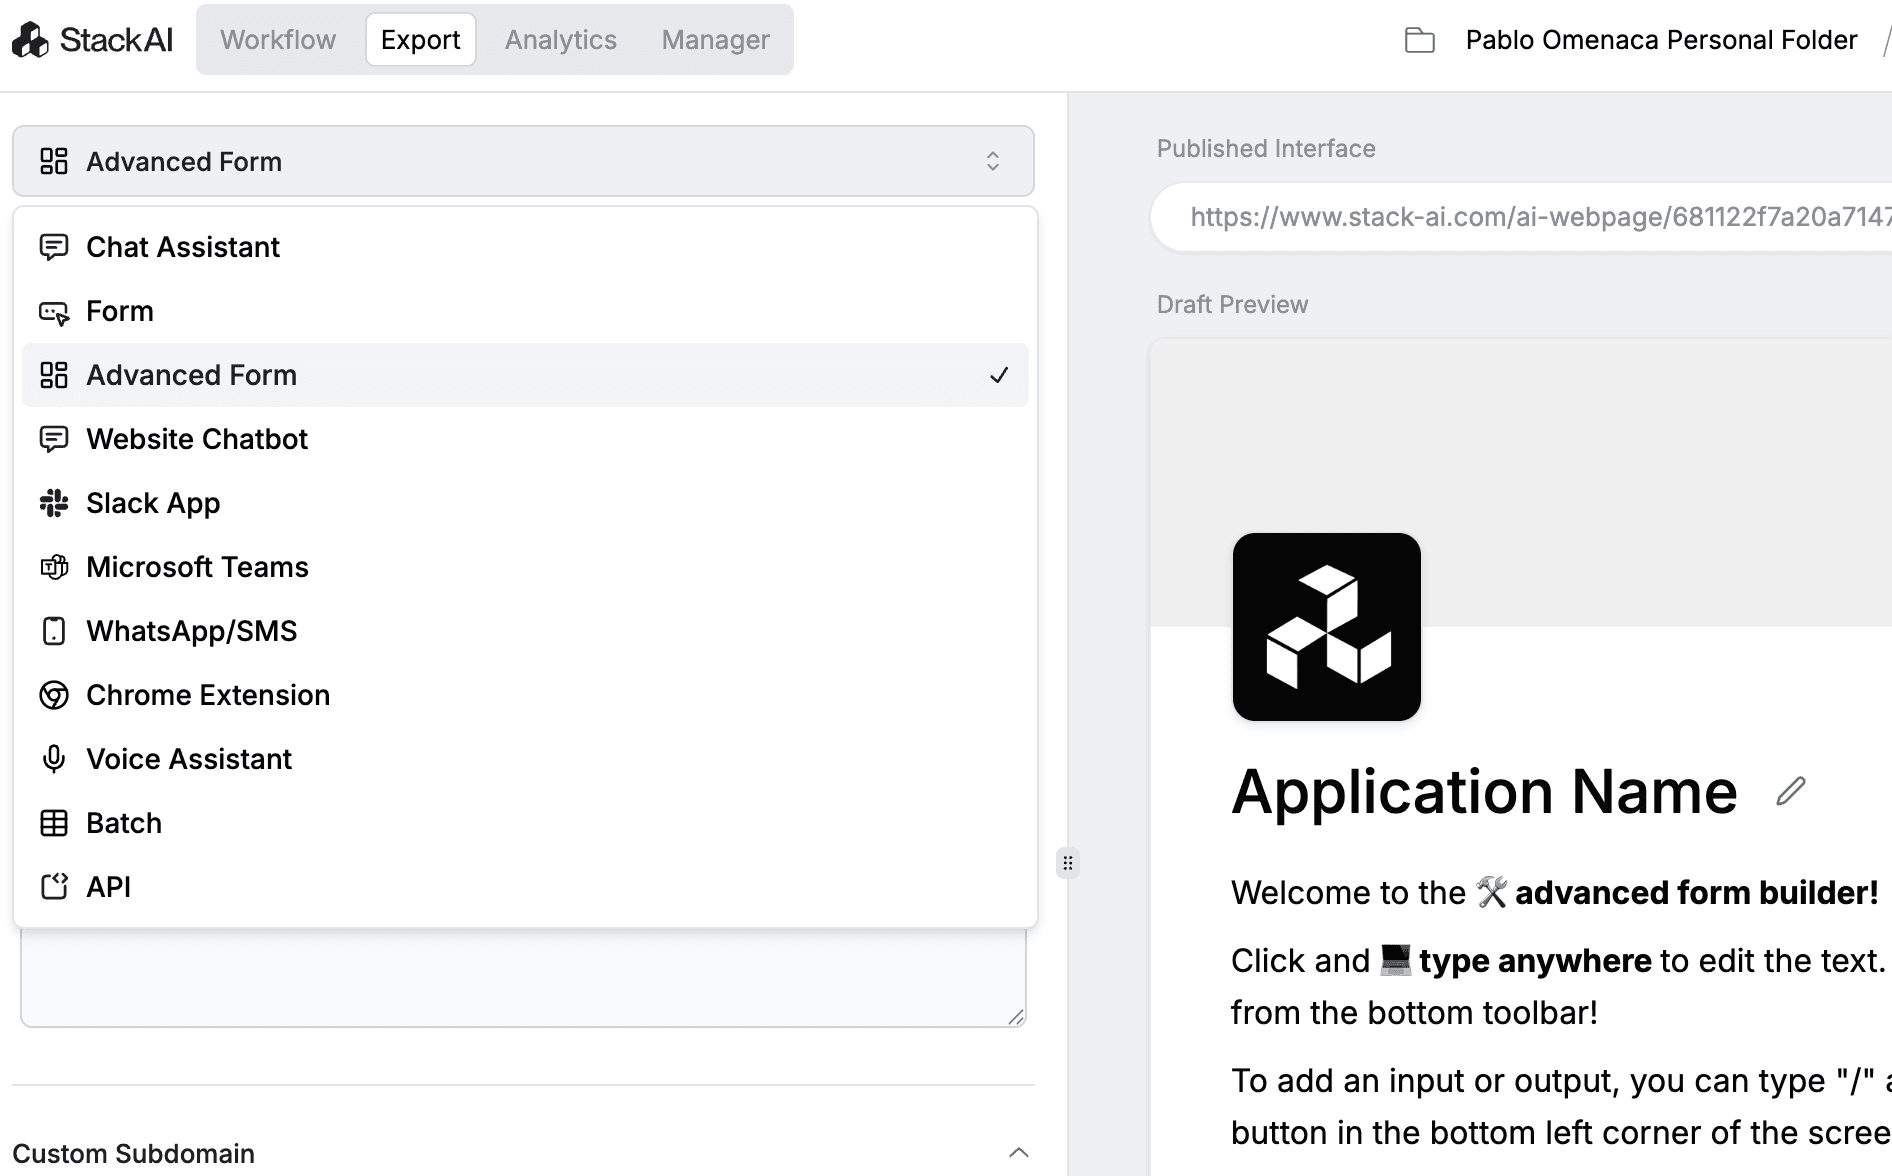Click inside the text area below the list
Screen dimensions: 1892x1176
[x=523, y=977]
